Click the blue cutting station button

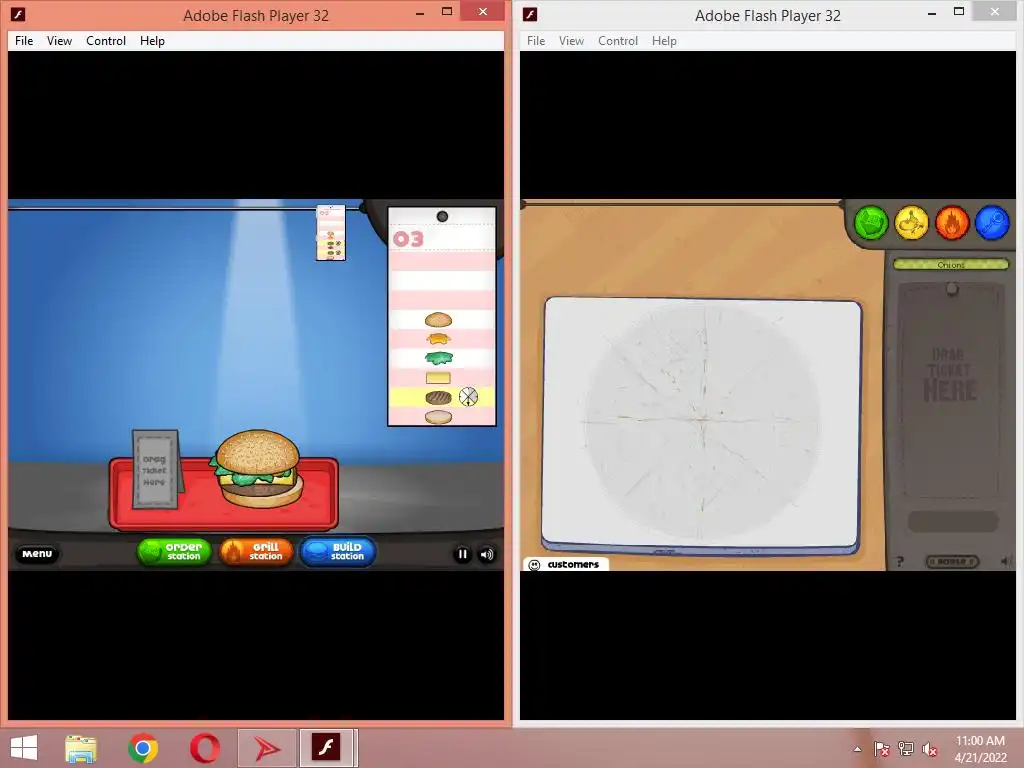993,223
